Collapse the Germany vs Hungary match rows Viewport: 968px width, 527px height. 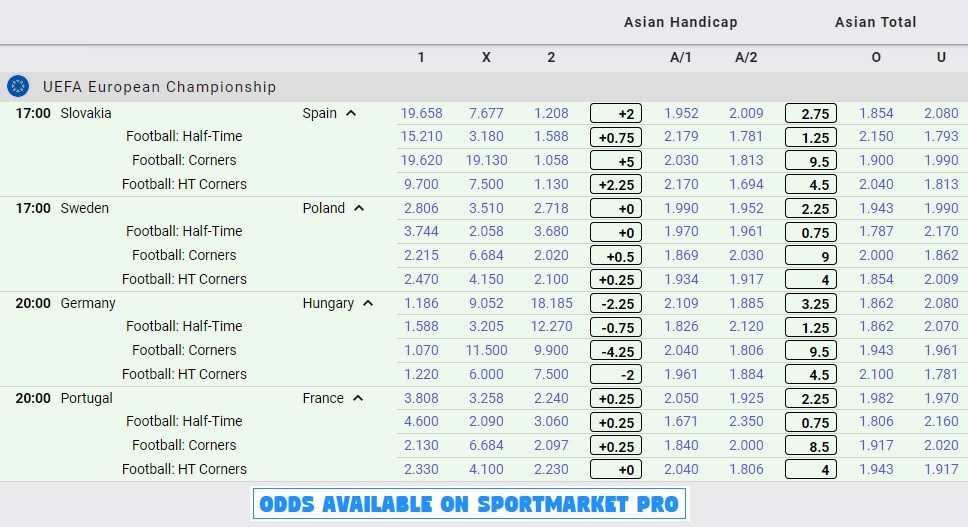click(x=369, y=303)
